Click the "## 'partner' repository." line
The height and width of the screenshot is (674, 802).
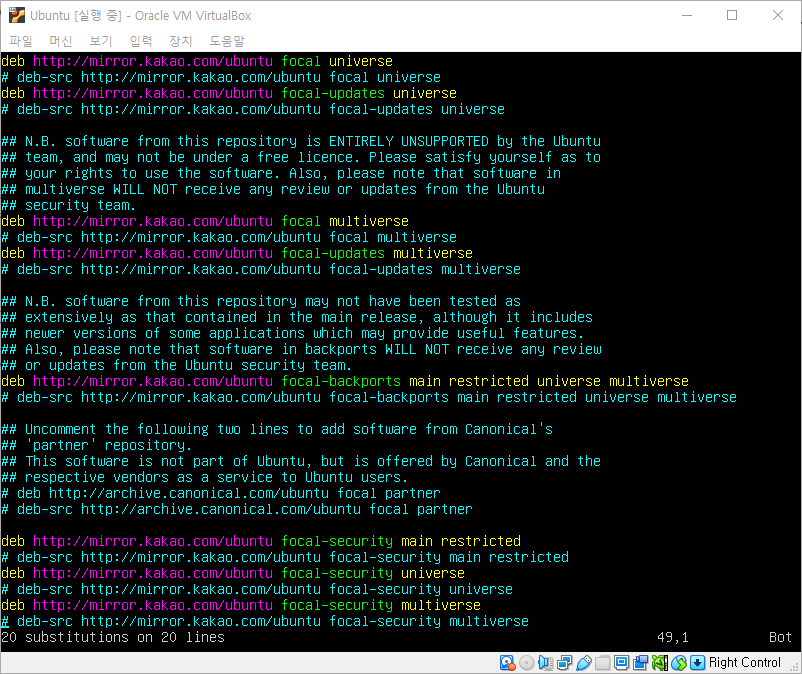tap(97, 445)
